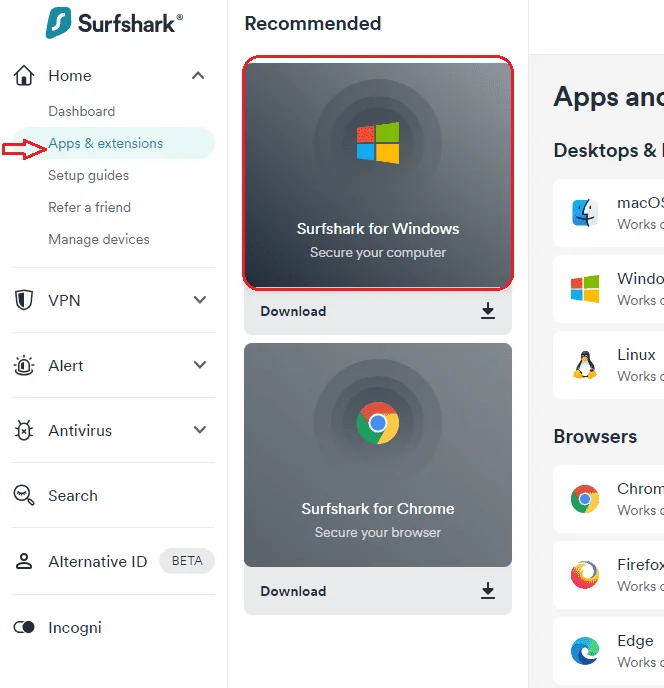Open the Alert menu label
Image resolution: width=664 pixels, height=688 pixels.
[65, 366]
